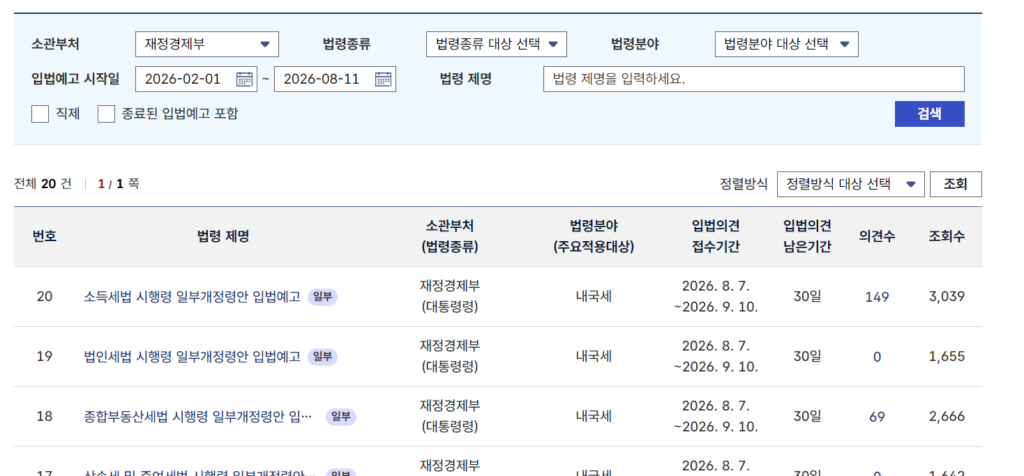Click the 법령 제명 column header
Screen dimensions: 1024x476
tap(223, 236)
